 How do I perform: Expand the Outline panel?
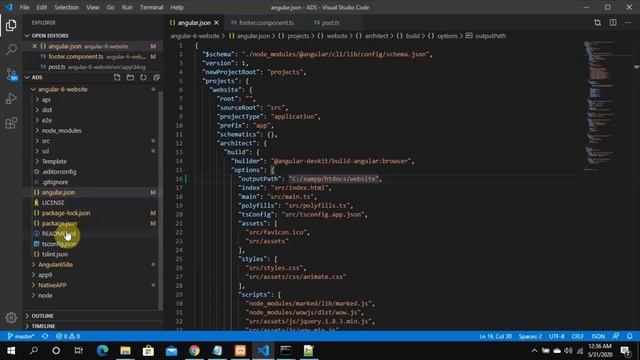[x=42, y=316]
